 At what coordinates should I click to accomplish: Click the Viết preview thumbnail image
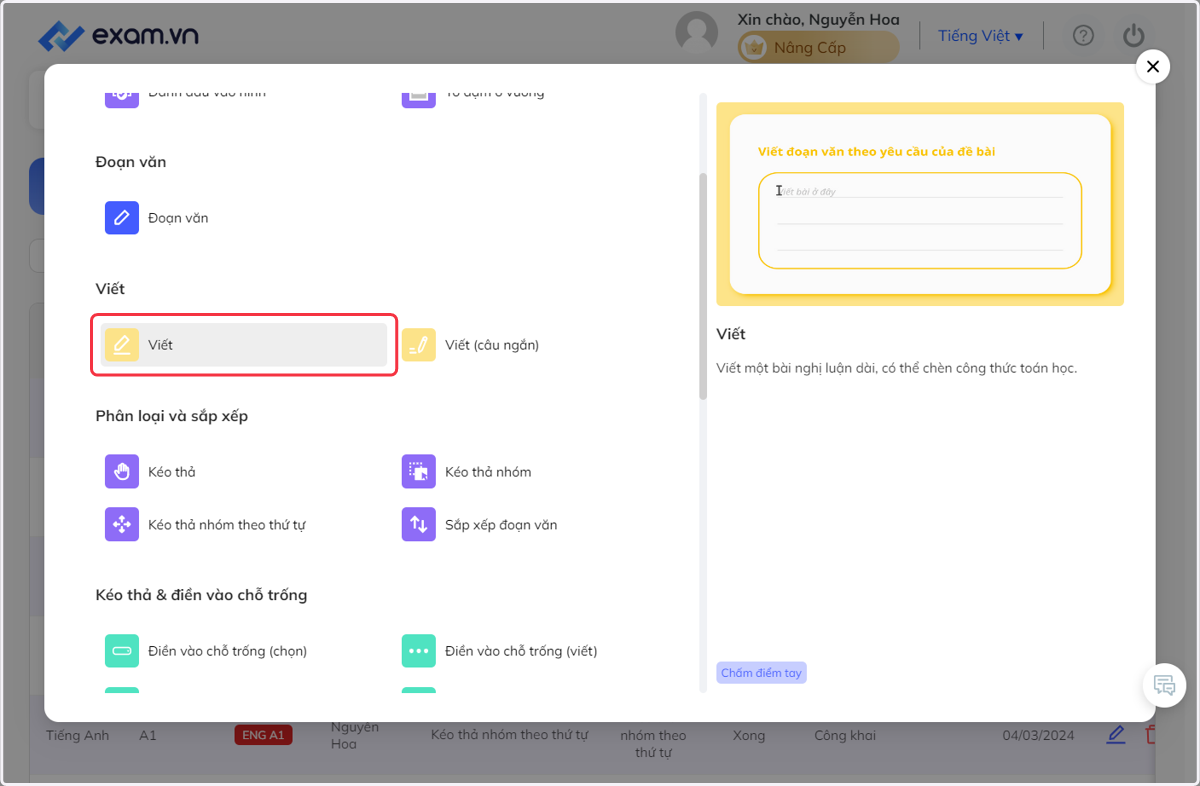click(x=920, y=204)
